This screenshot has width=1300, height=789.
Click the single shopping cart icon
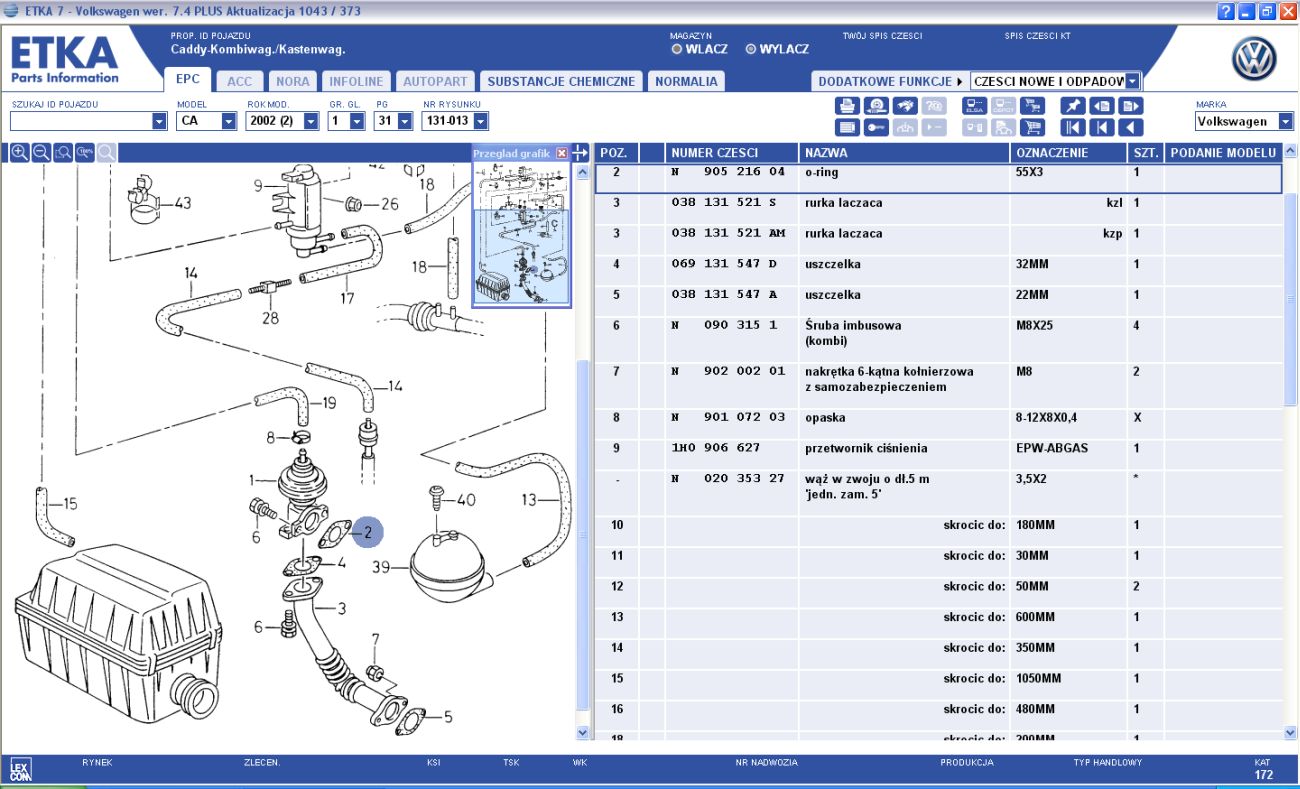tap(1032, 127)
